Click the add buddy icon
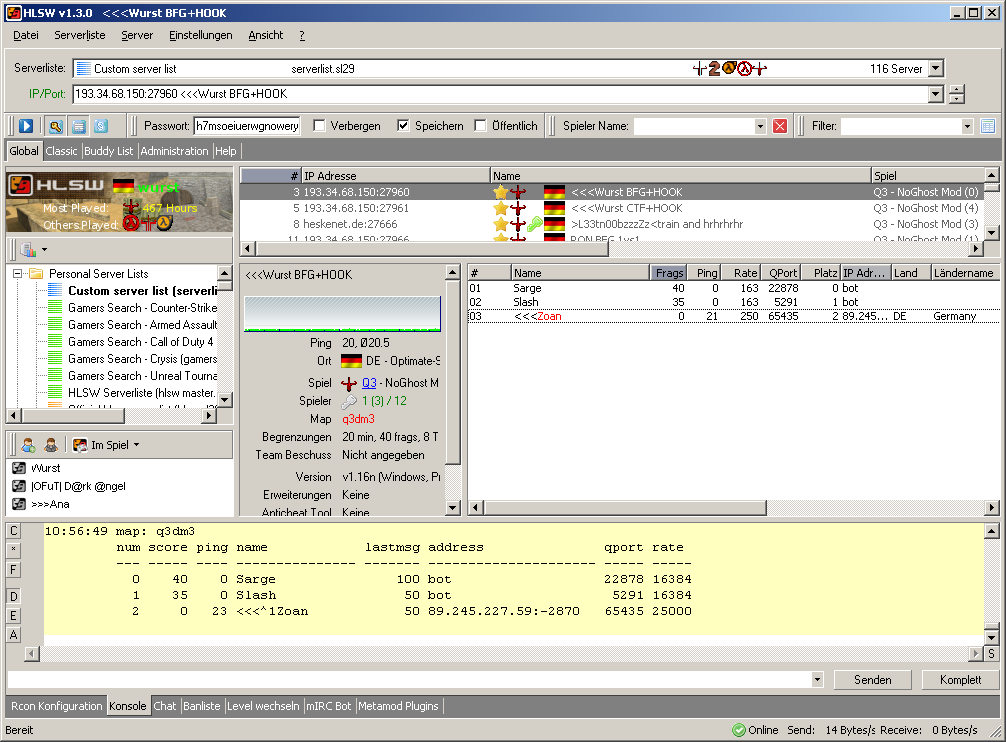 (x=28, y=445)
